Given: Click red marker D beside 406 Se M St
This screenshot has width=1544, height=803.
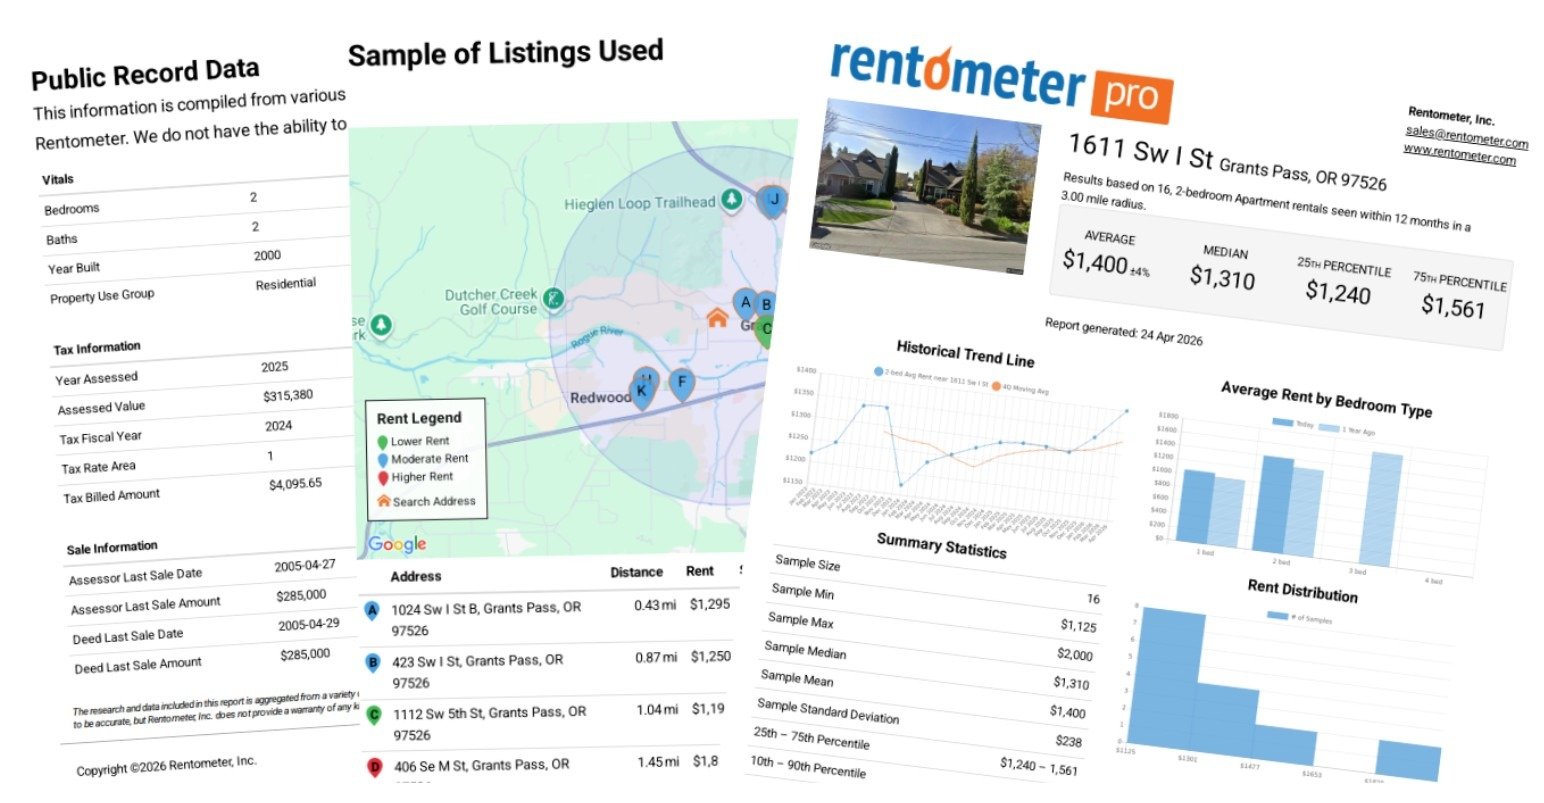Looking at the screenshot, I should tap(375, 768).
